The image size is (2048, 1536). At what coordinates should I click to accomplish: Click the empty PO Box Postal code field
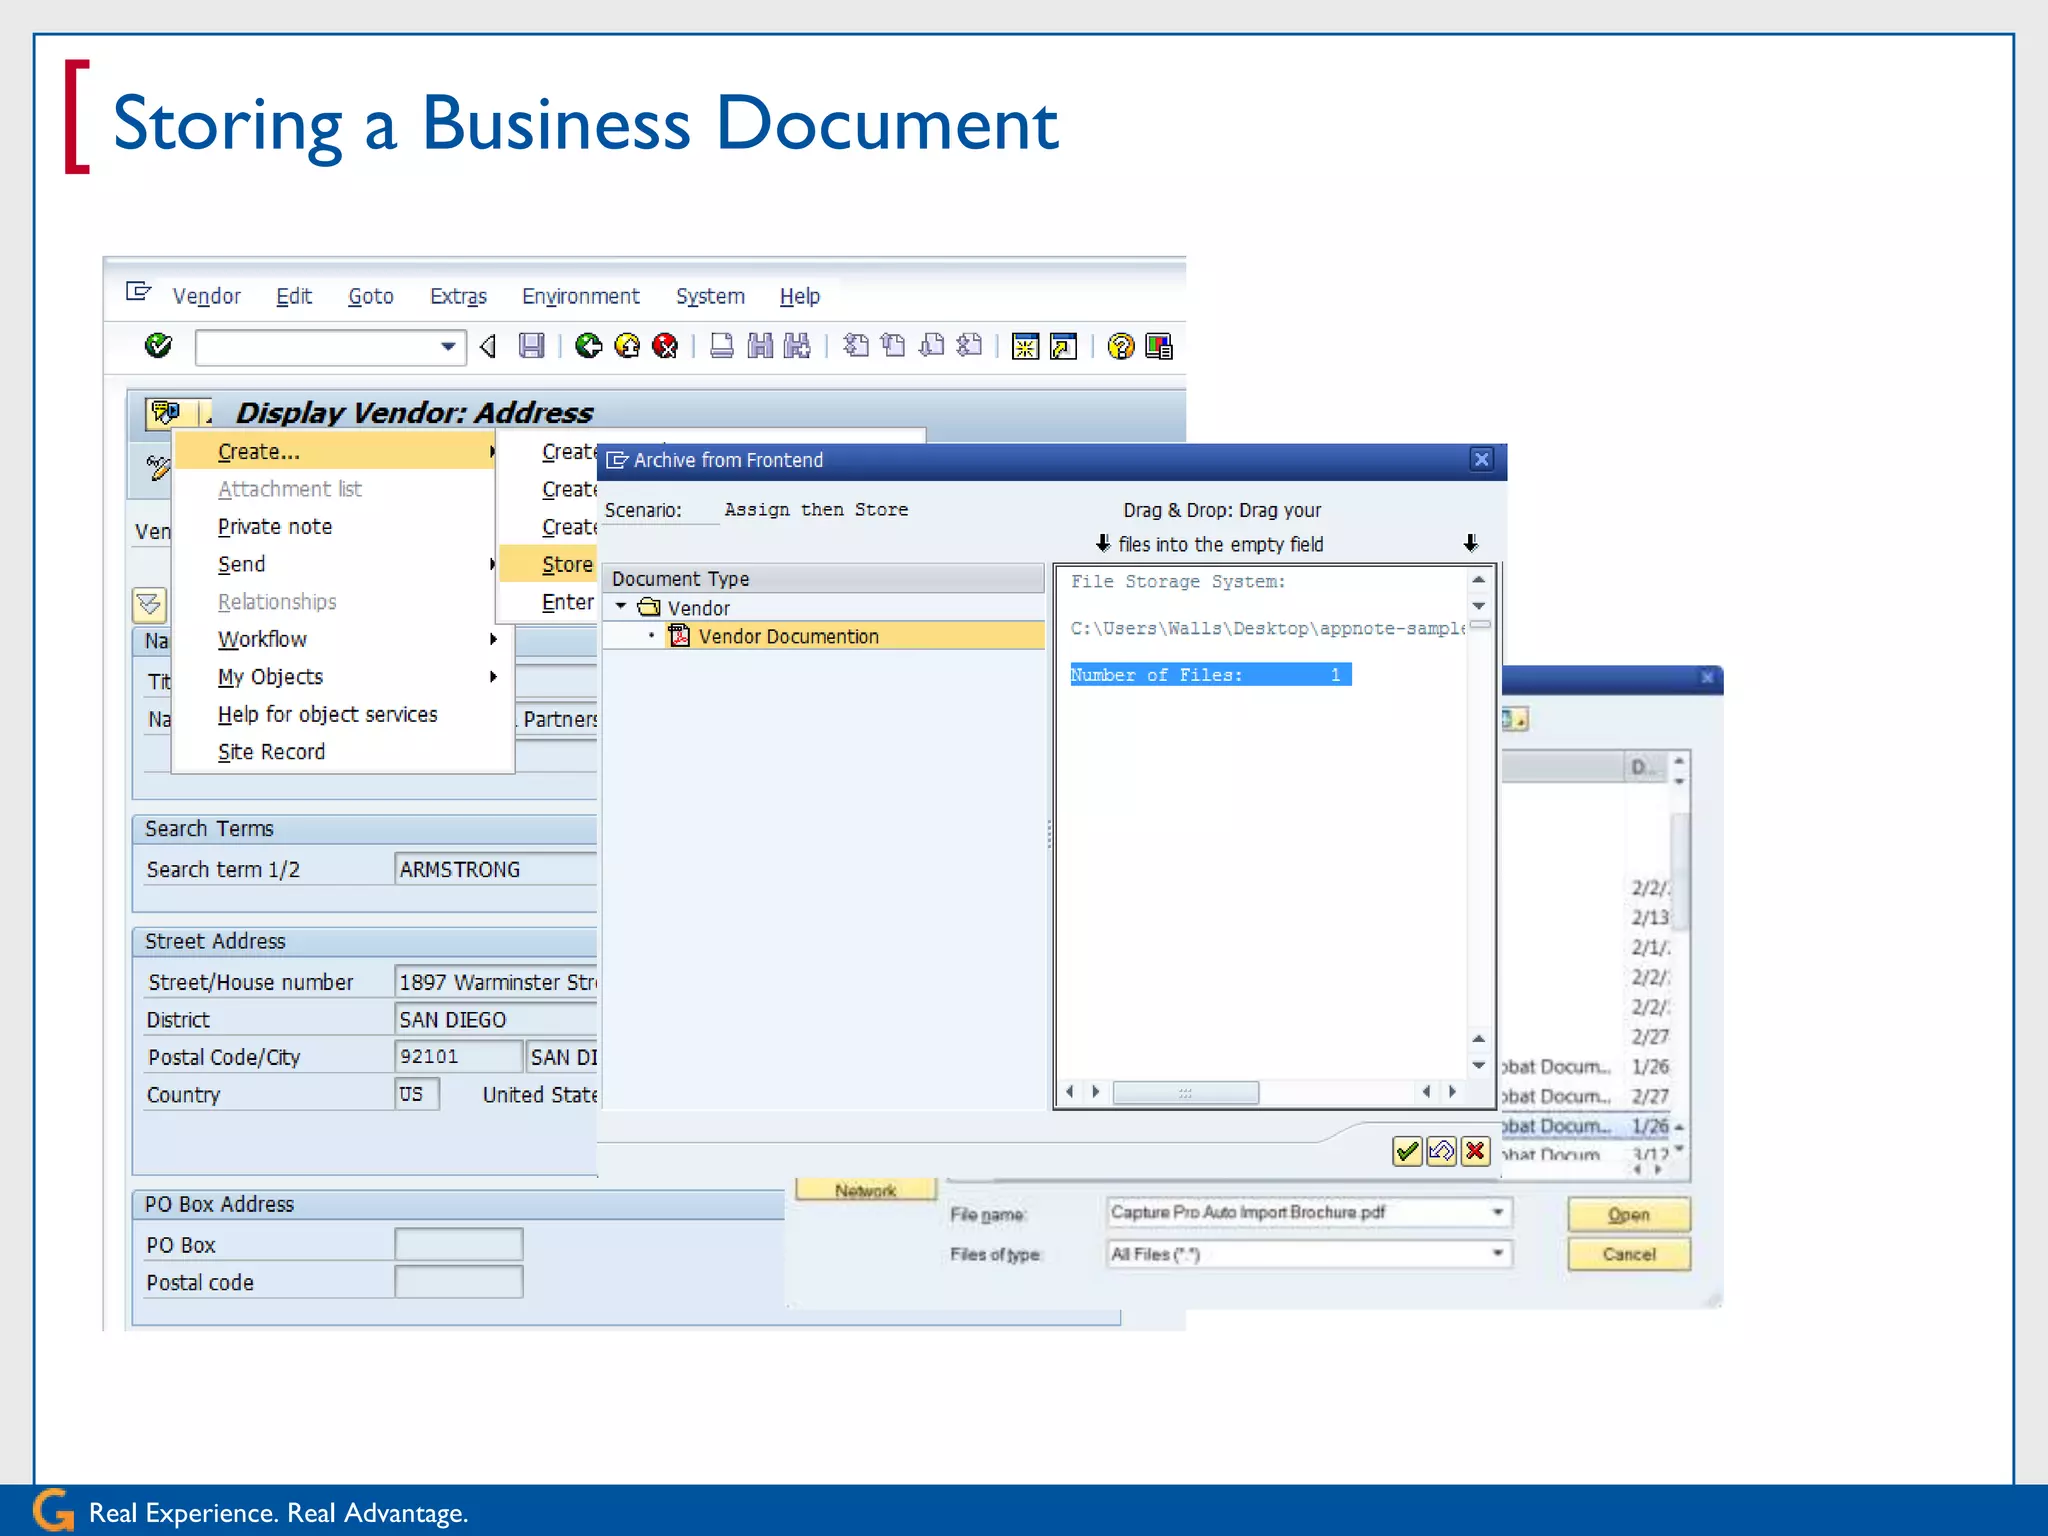pos(458,1282)
